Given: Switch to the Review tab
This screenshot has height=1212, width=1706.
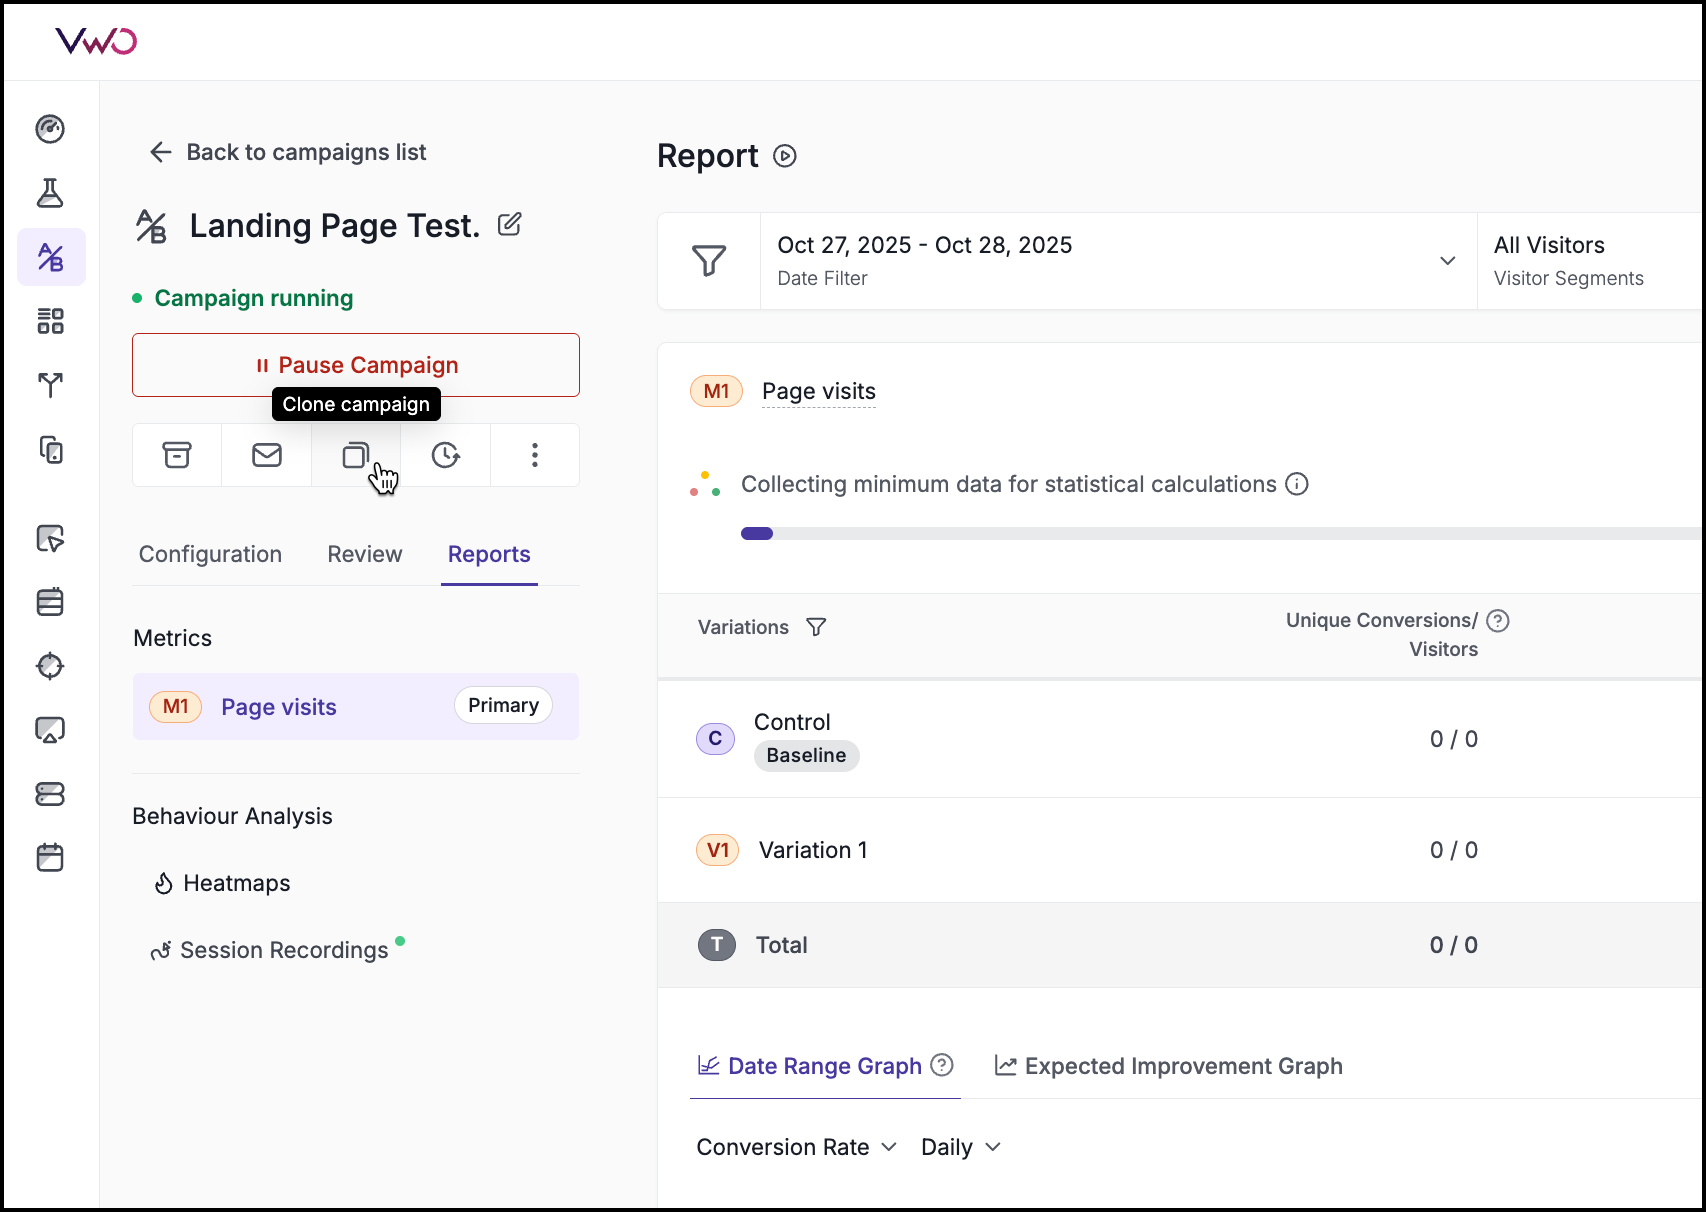Looking at the screenshot, I should [x=365, y=554].
